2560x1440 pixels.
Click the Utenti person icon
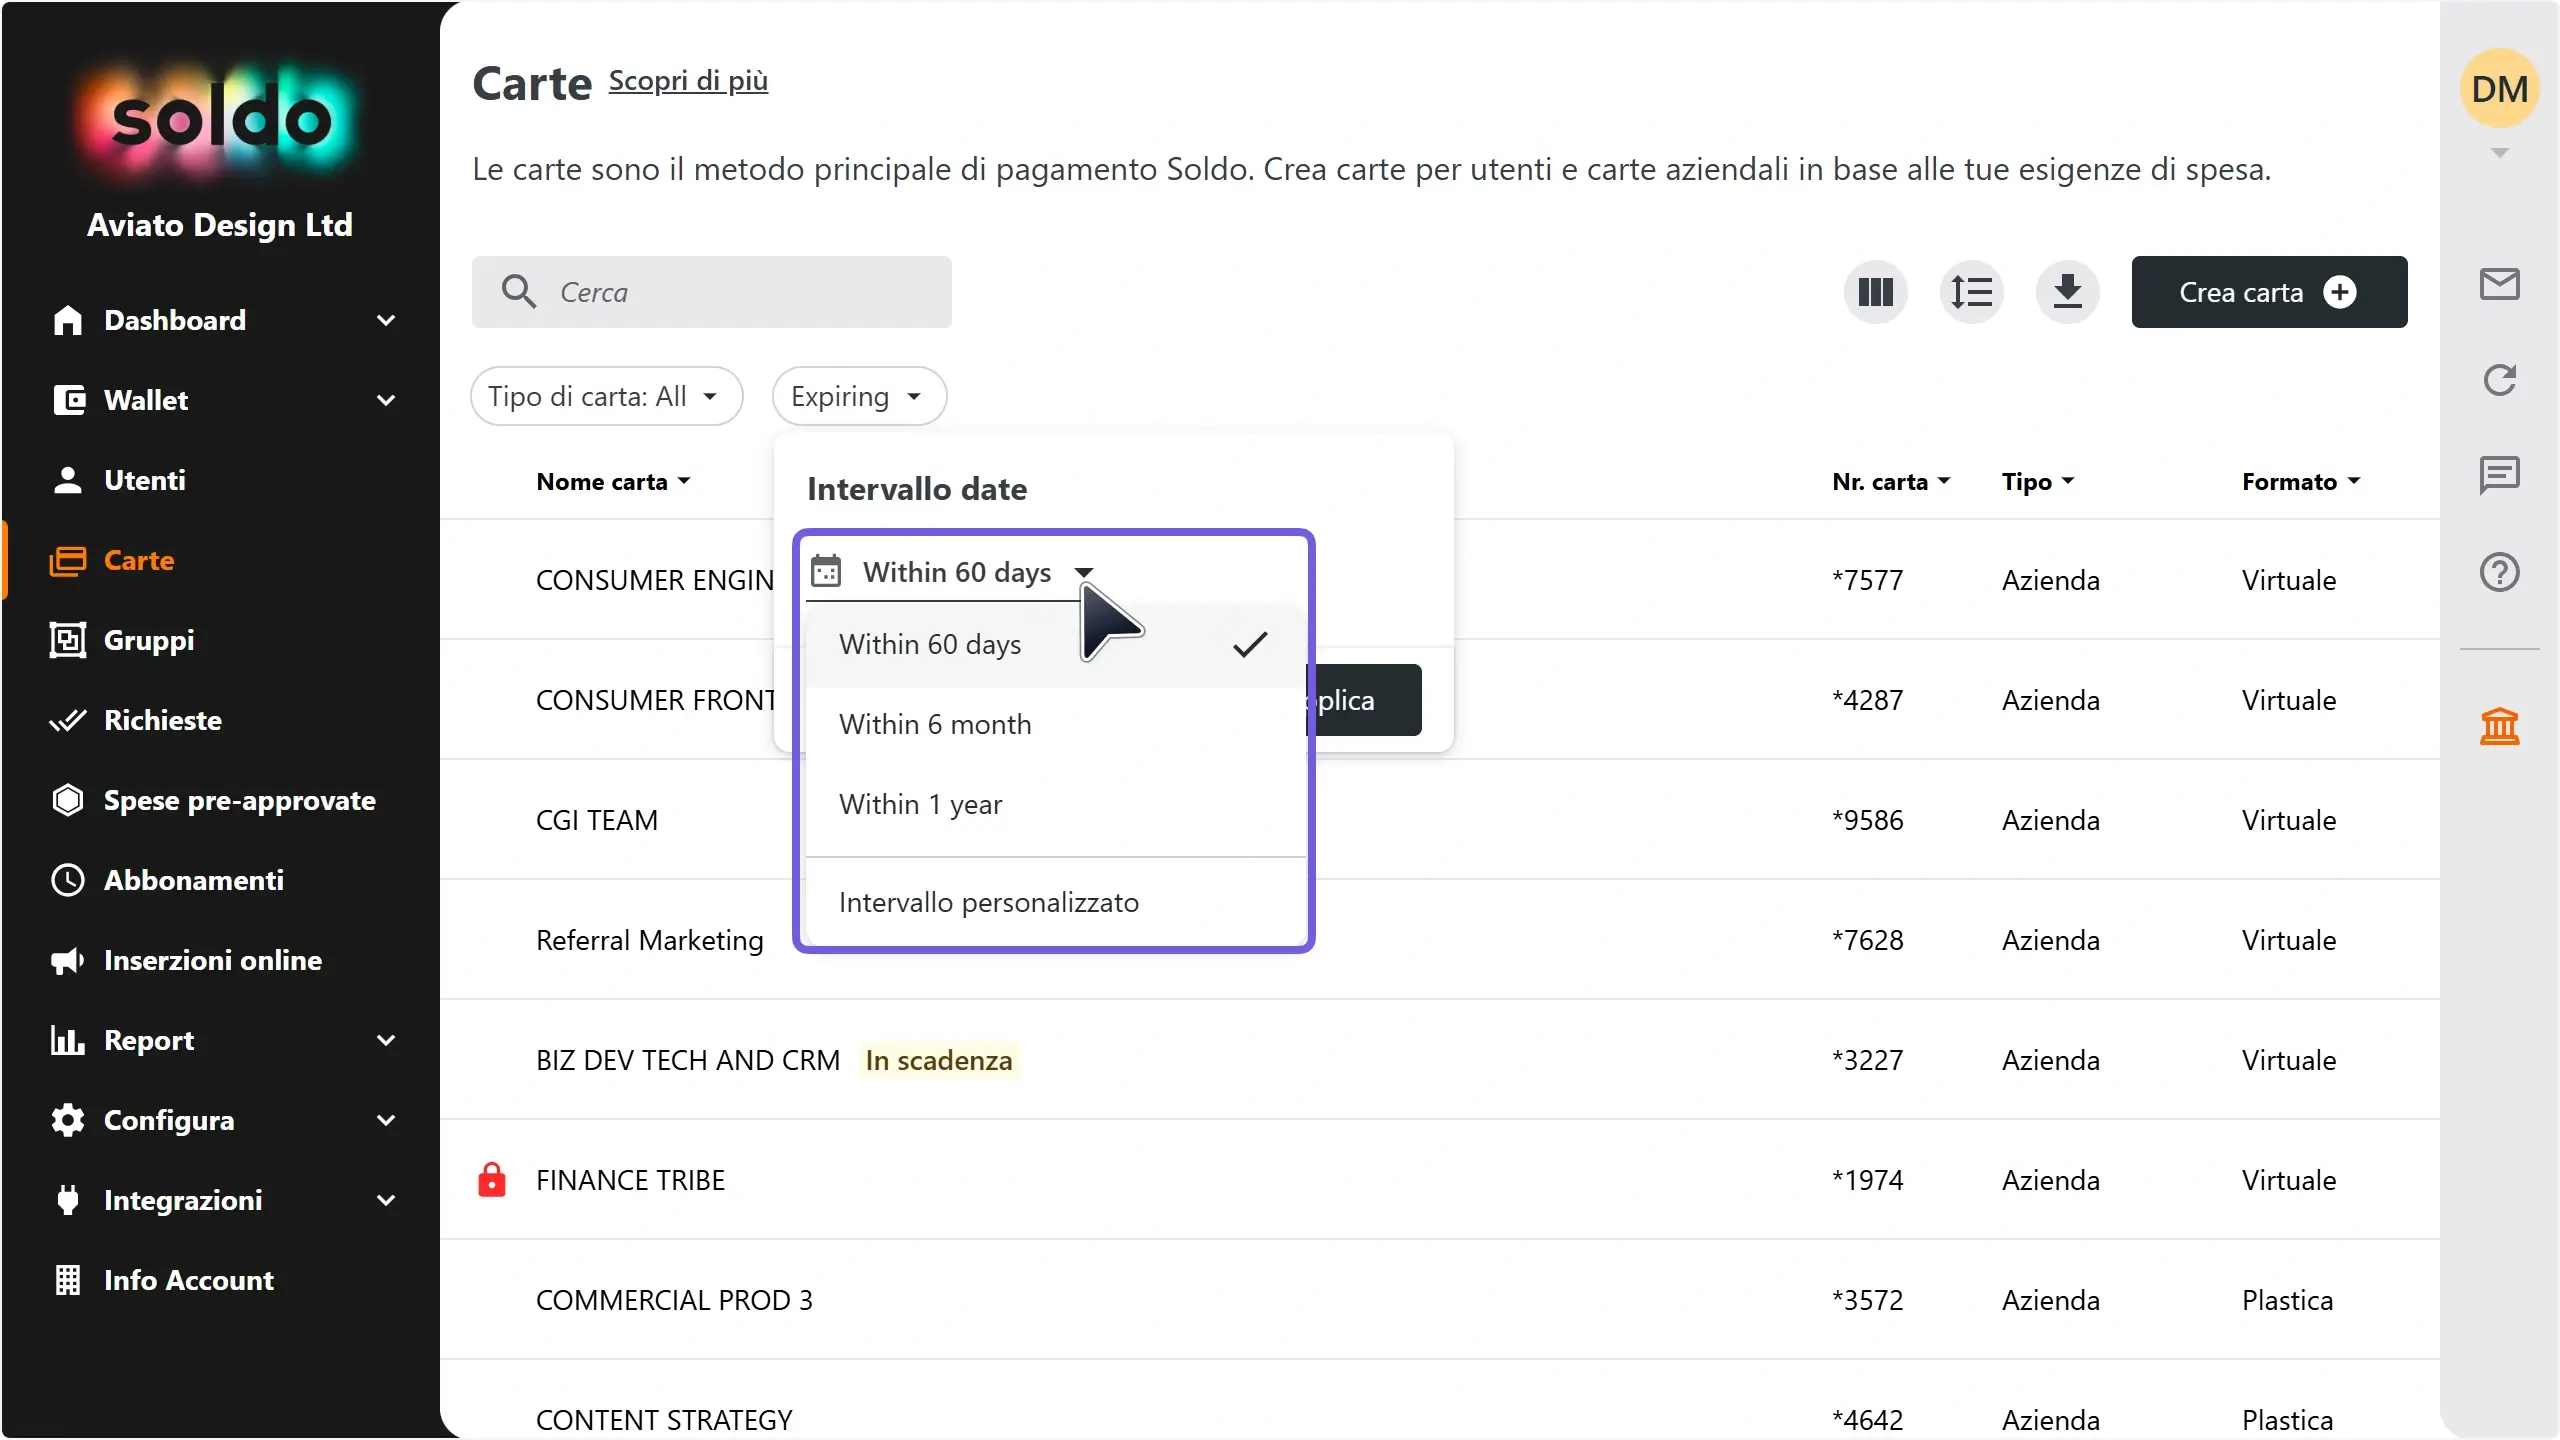tap(68, 480)
